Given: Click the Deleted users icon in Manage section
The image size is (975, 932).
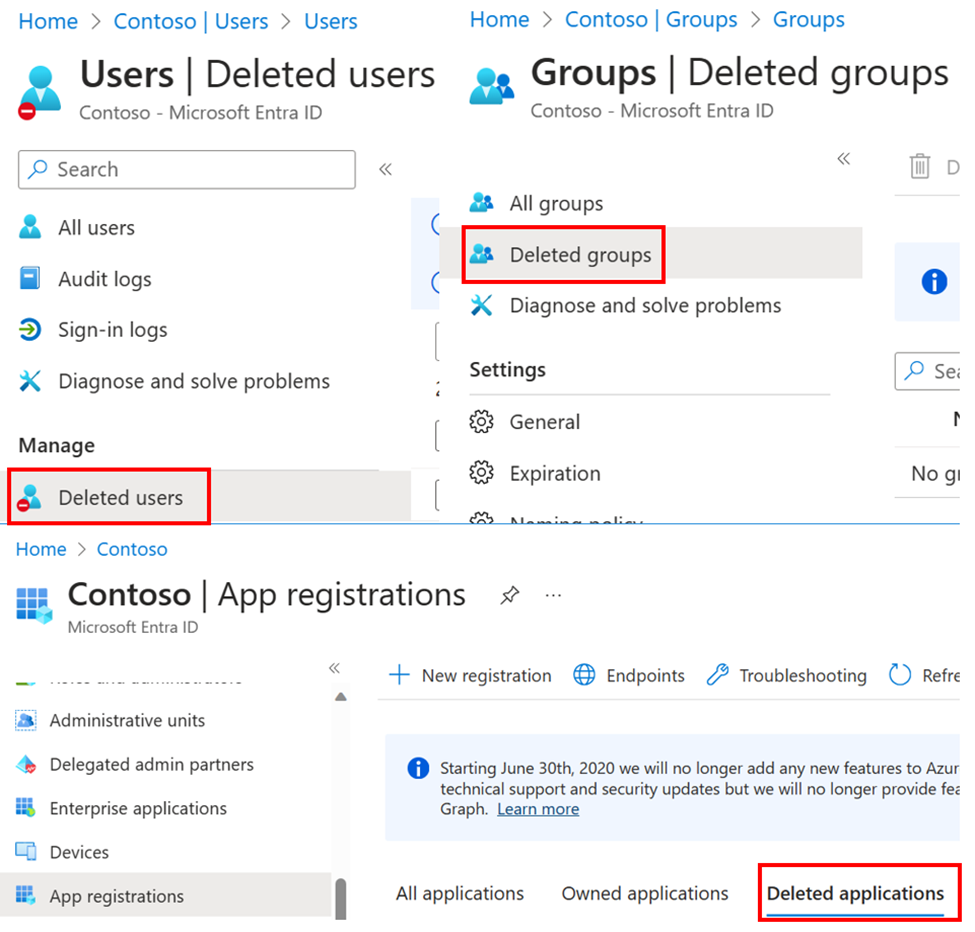Looking at the screenshot, I should (29, 498).
